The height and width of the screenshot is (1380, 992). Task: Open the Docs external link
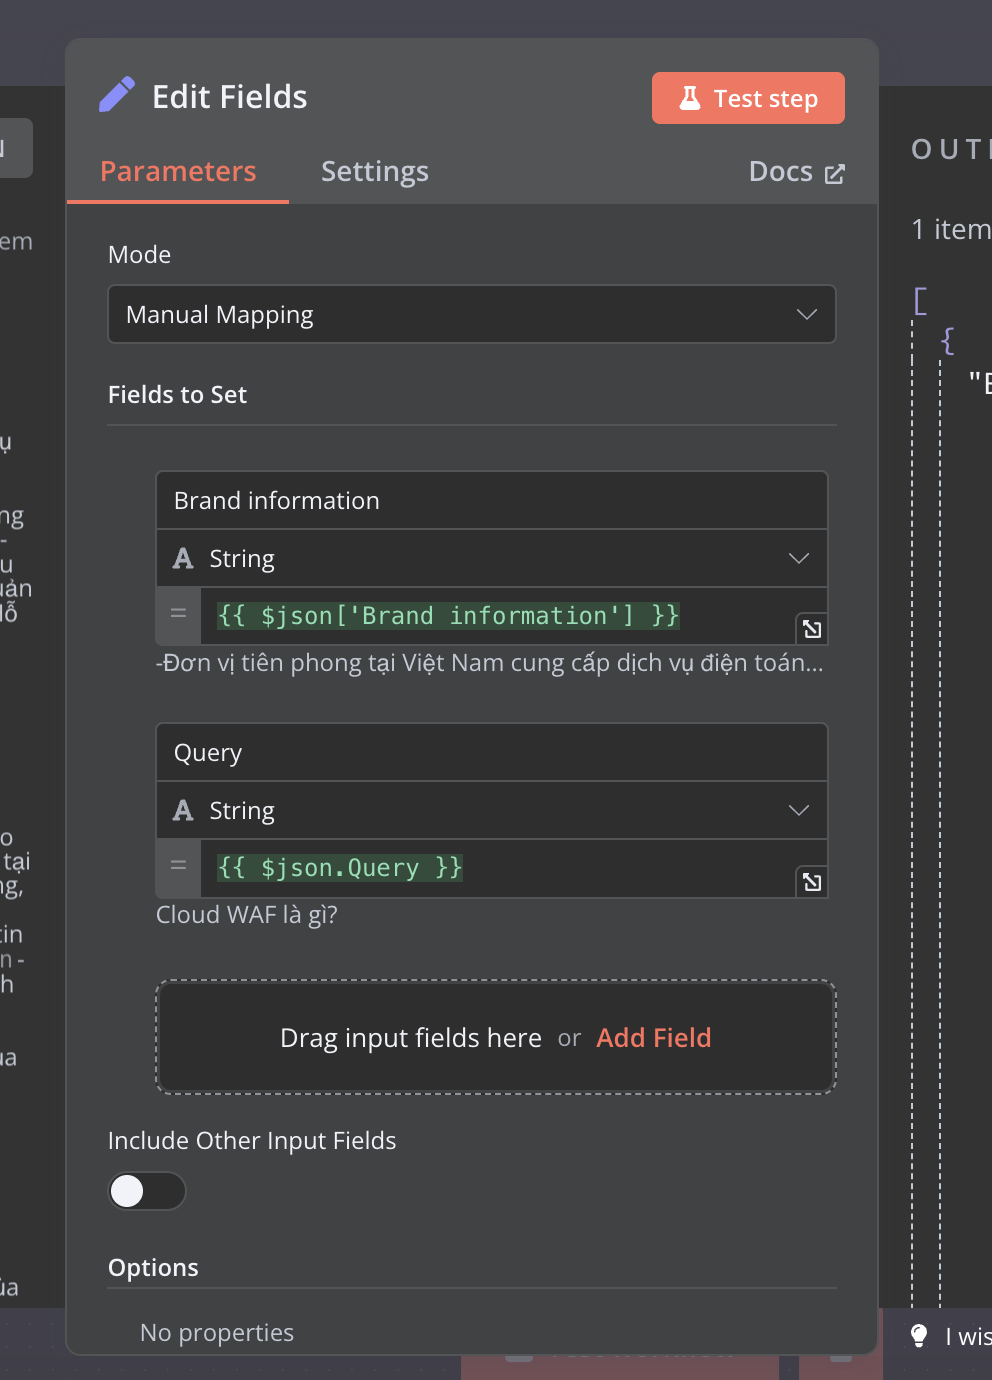(x=796, y=172)
